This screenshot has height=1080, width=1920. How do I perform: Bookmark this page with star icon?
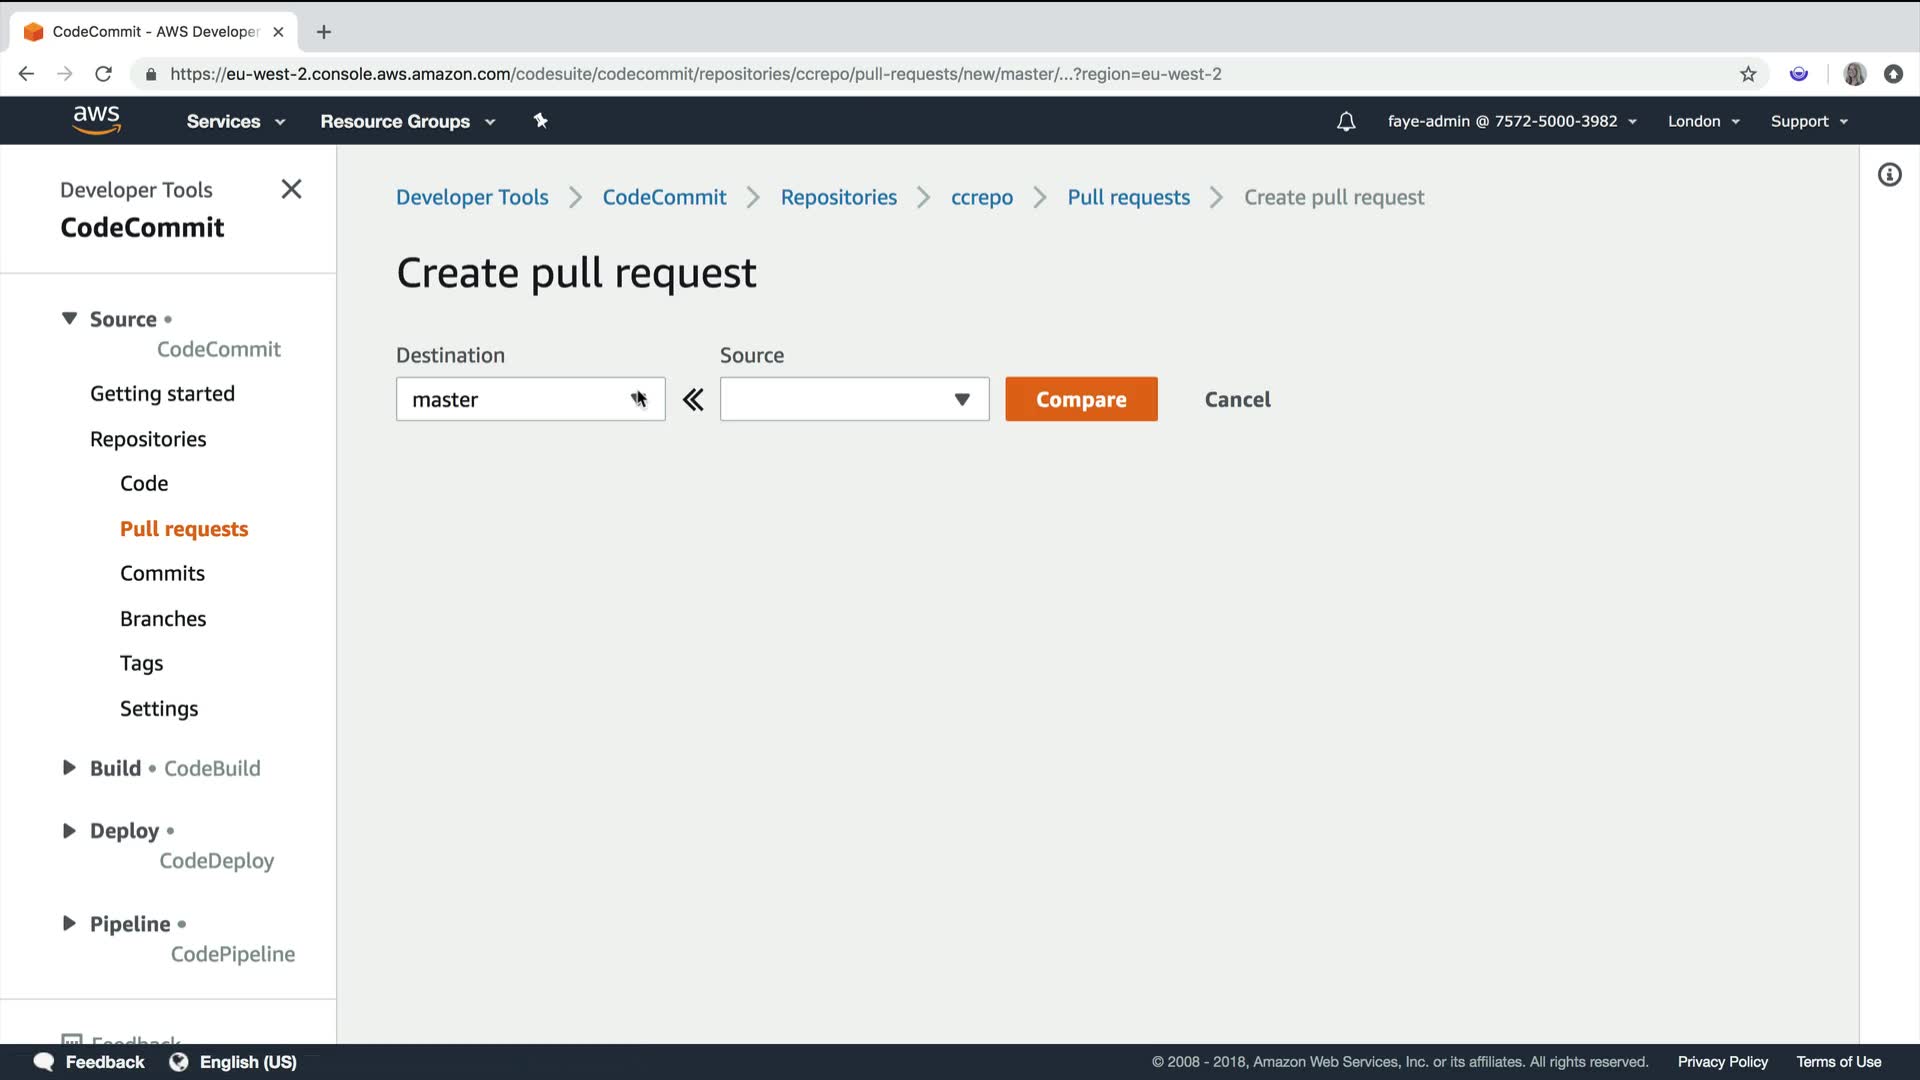1748,74
